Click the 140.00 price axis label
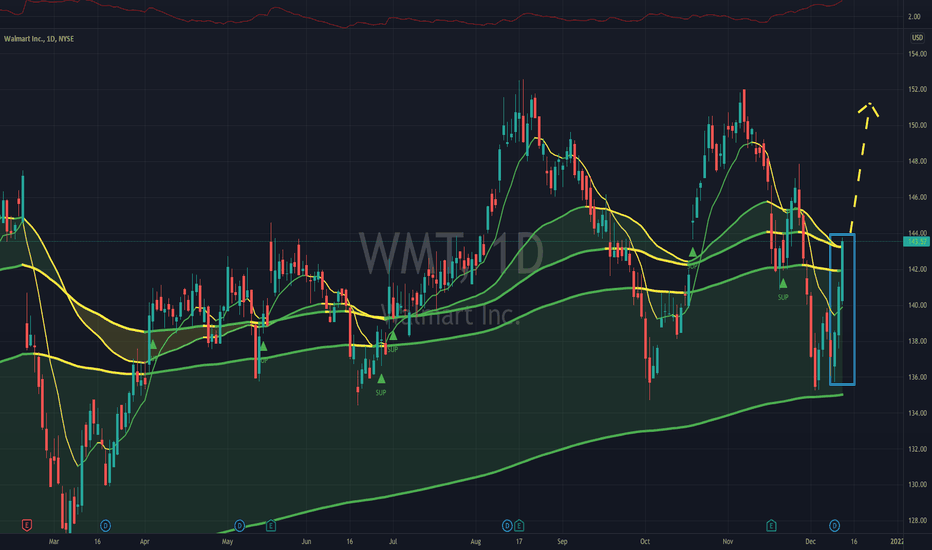The image size is (932, 550). click(917, 305)
